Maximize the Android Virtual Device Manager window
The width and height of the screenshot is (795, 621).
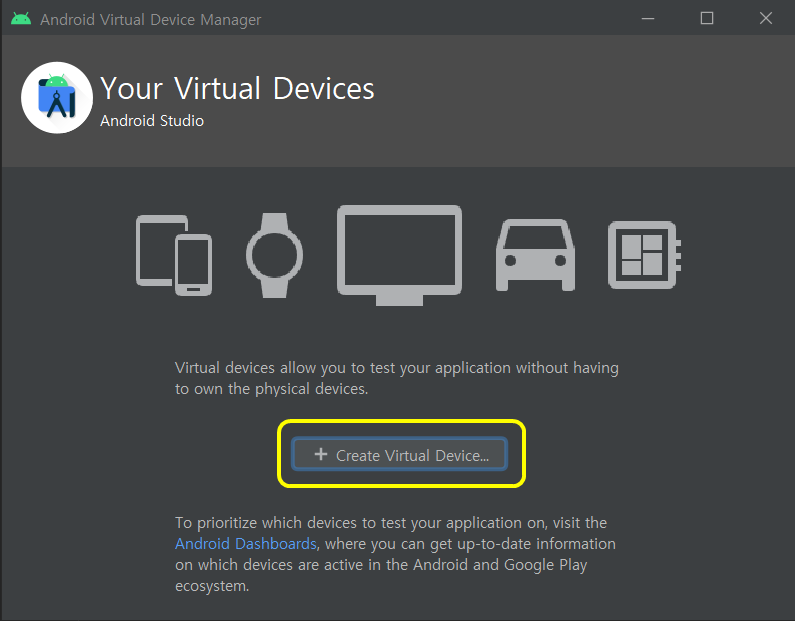coord(707,18)
